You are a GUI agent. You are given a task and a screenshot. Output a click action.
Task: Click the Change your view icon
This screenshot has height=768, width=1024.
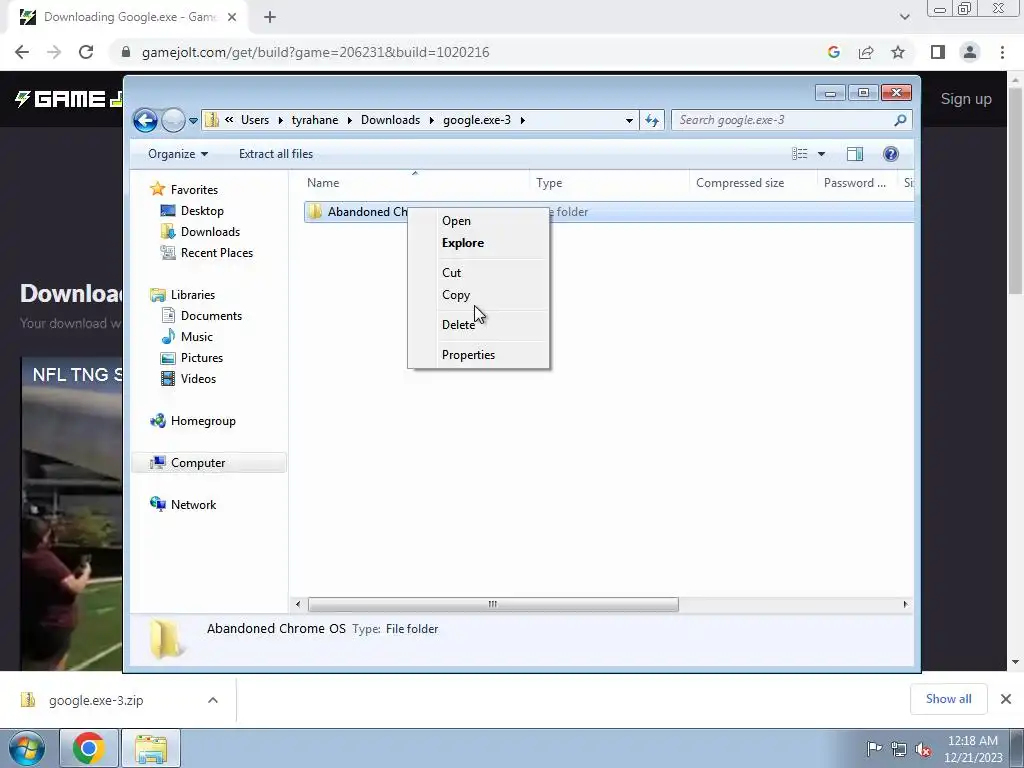point(800,154)
